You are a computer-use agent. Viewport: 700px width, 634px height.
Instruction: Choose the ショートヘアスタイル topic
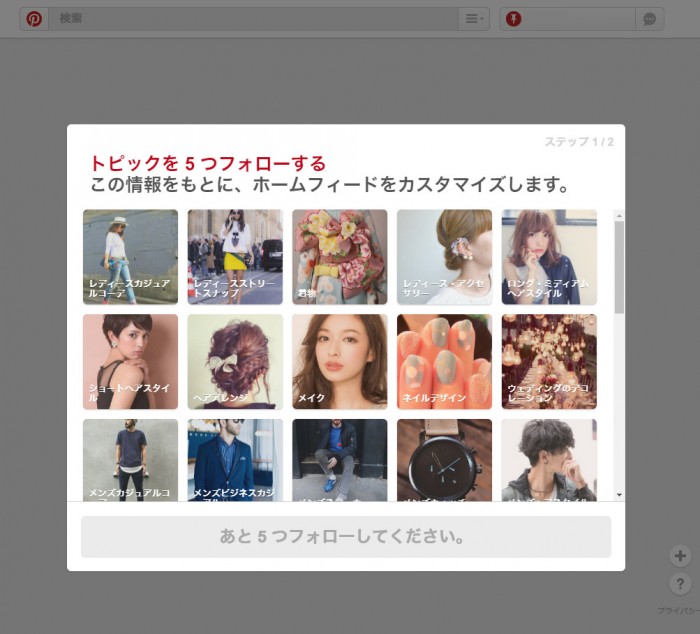130,362
